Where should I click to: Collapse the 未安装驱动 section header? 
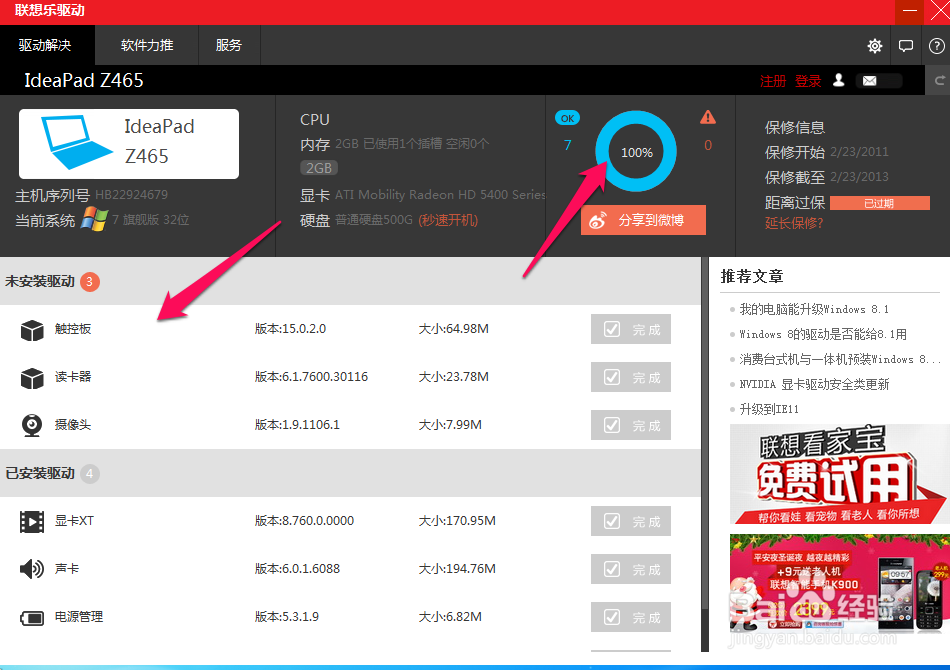coord(42,282)
